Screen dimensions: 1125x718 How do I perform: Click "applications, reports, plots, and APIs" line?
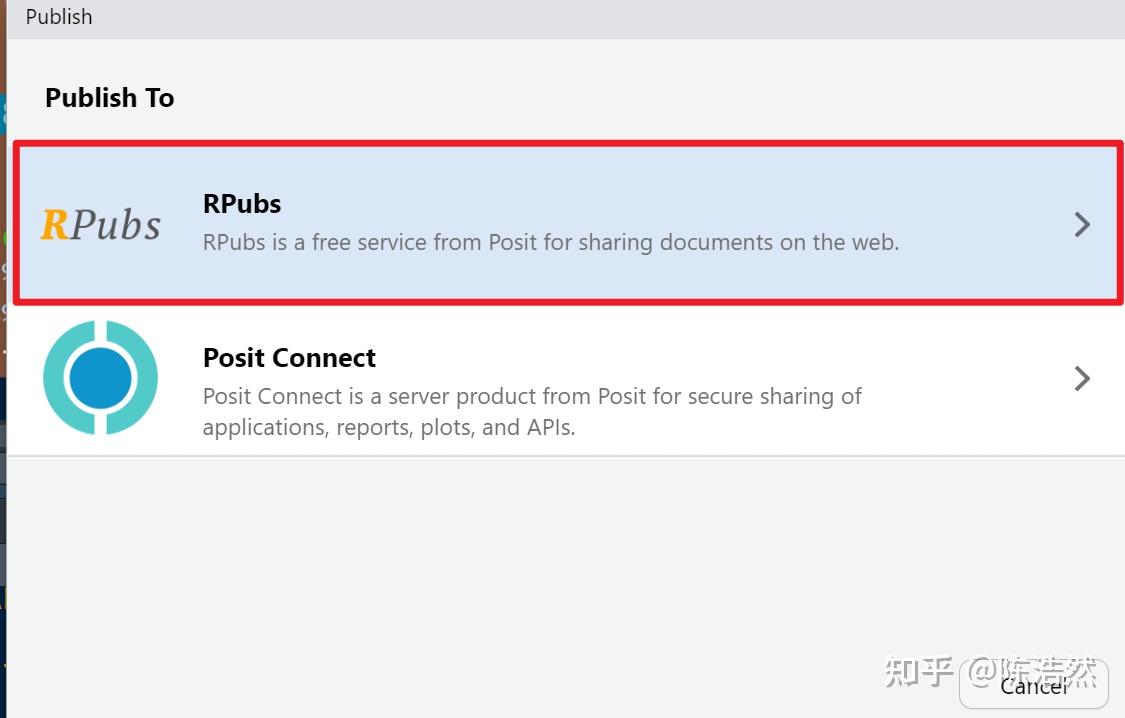coord(388,428)
